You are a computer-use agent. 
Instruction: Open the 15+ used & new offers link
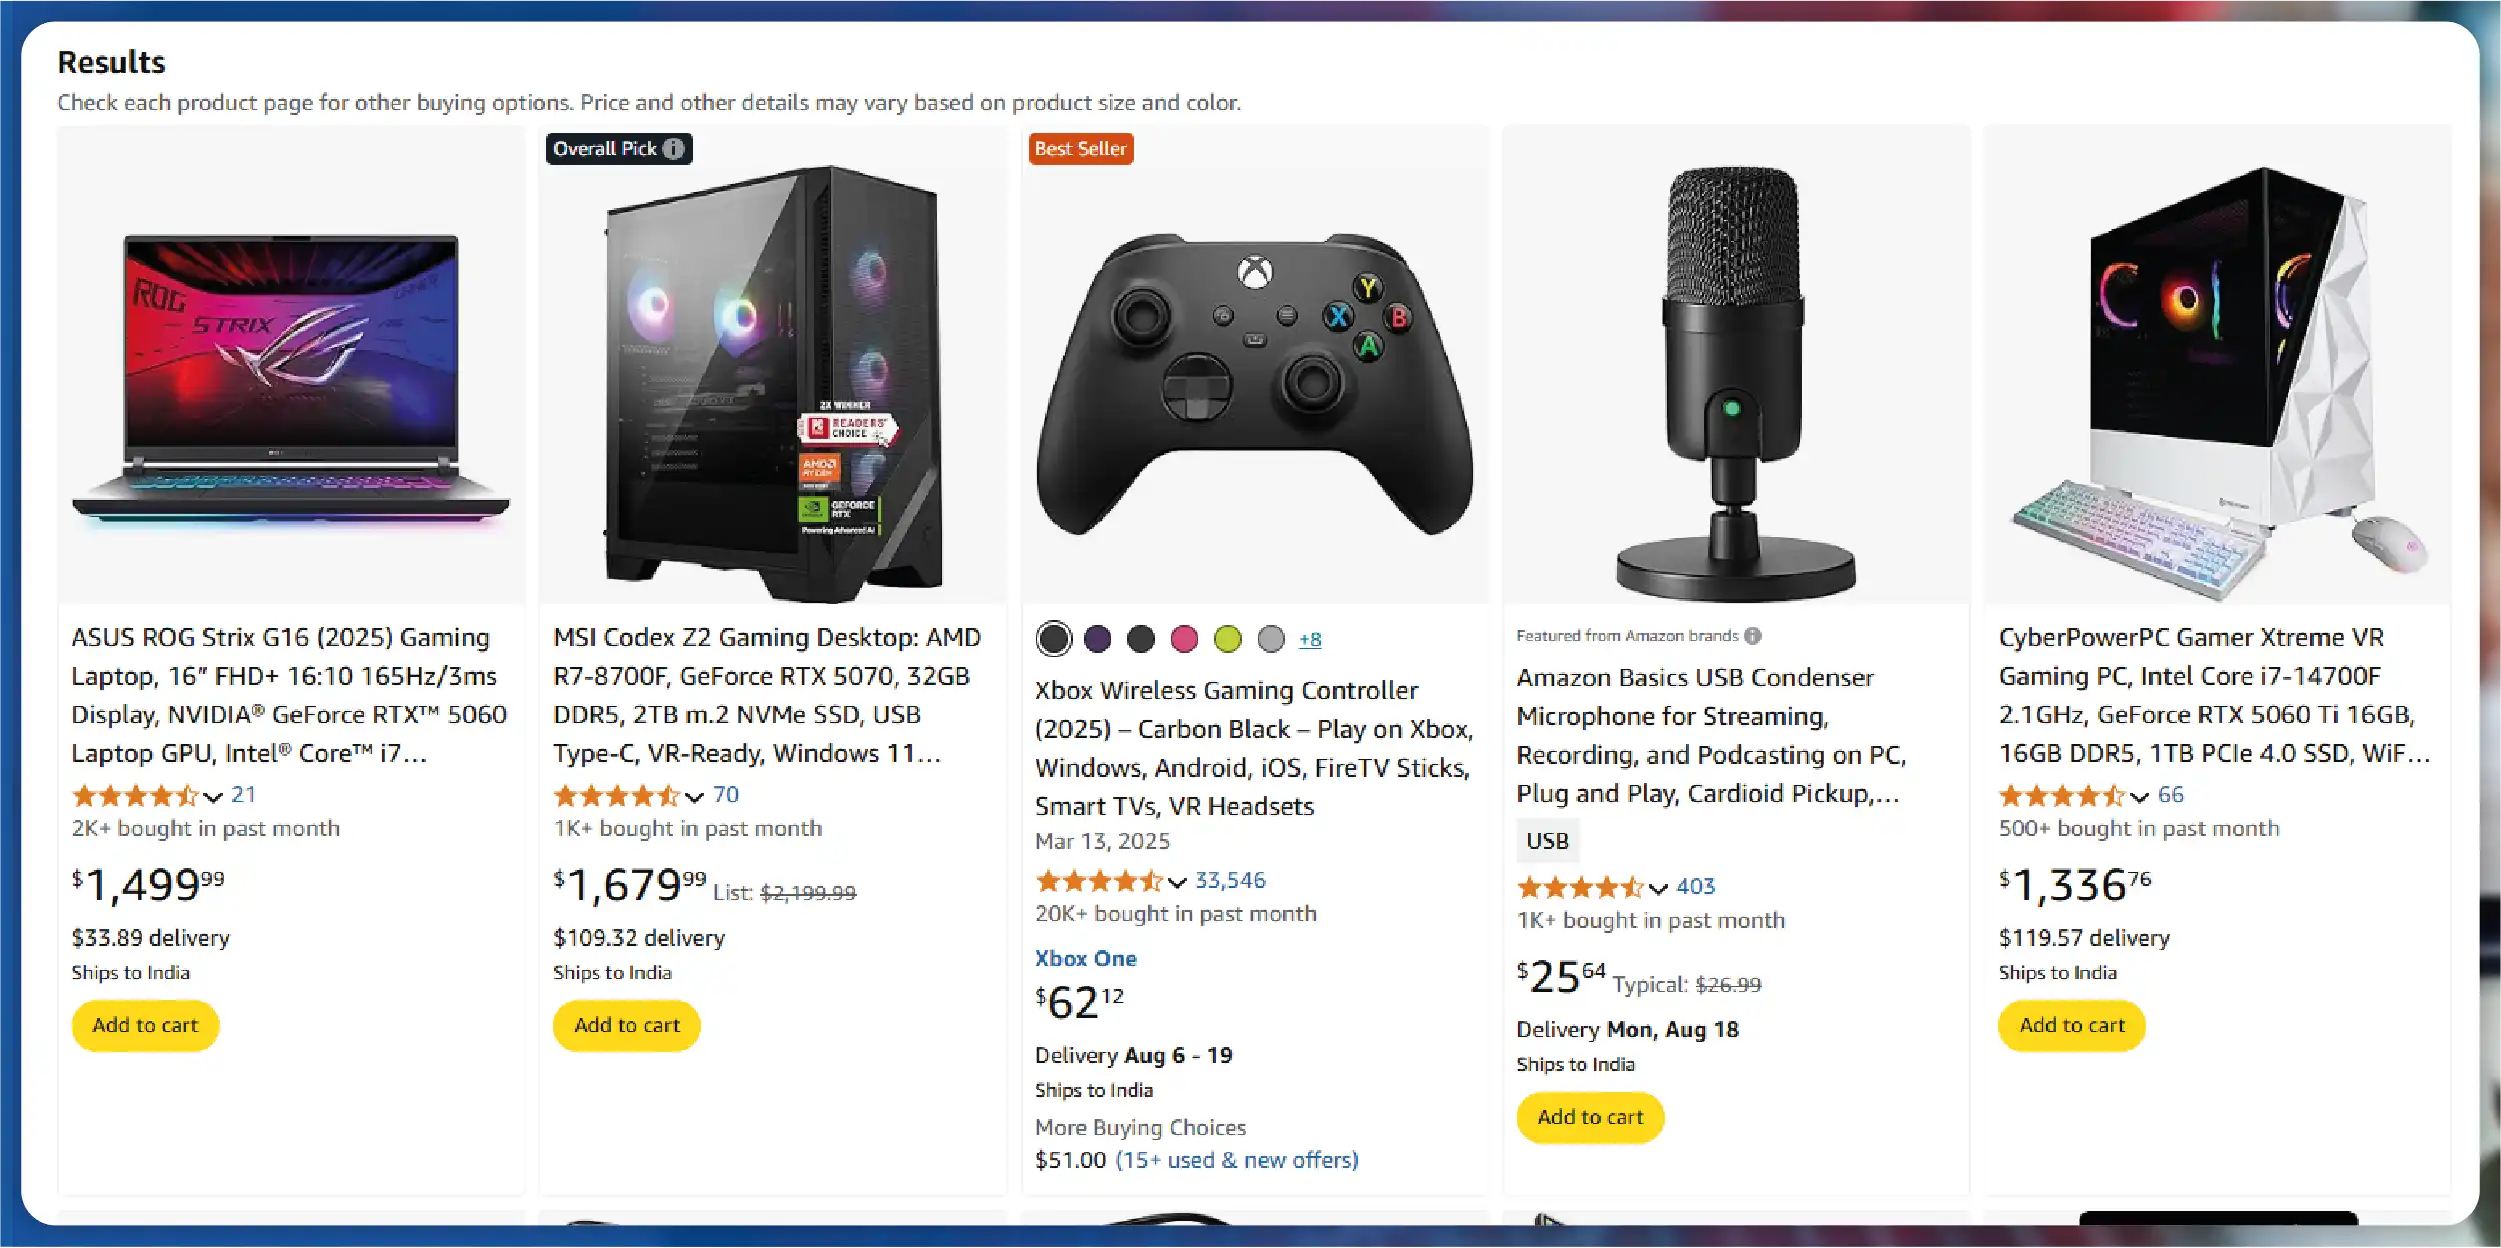pos(1237,1160)
